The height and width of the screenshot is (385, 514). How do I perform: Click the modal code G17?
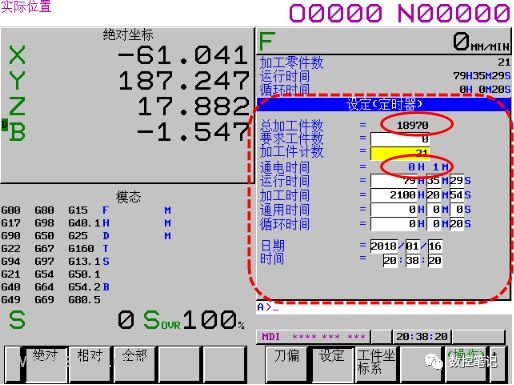pyautogui.click(x=11, y=223)
